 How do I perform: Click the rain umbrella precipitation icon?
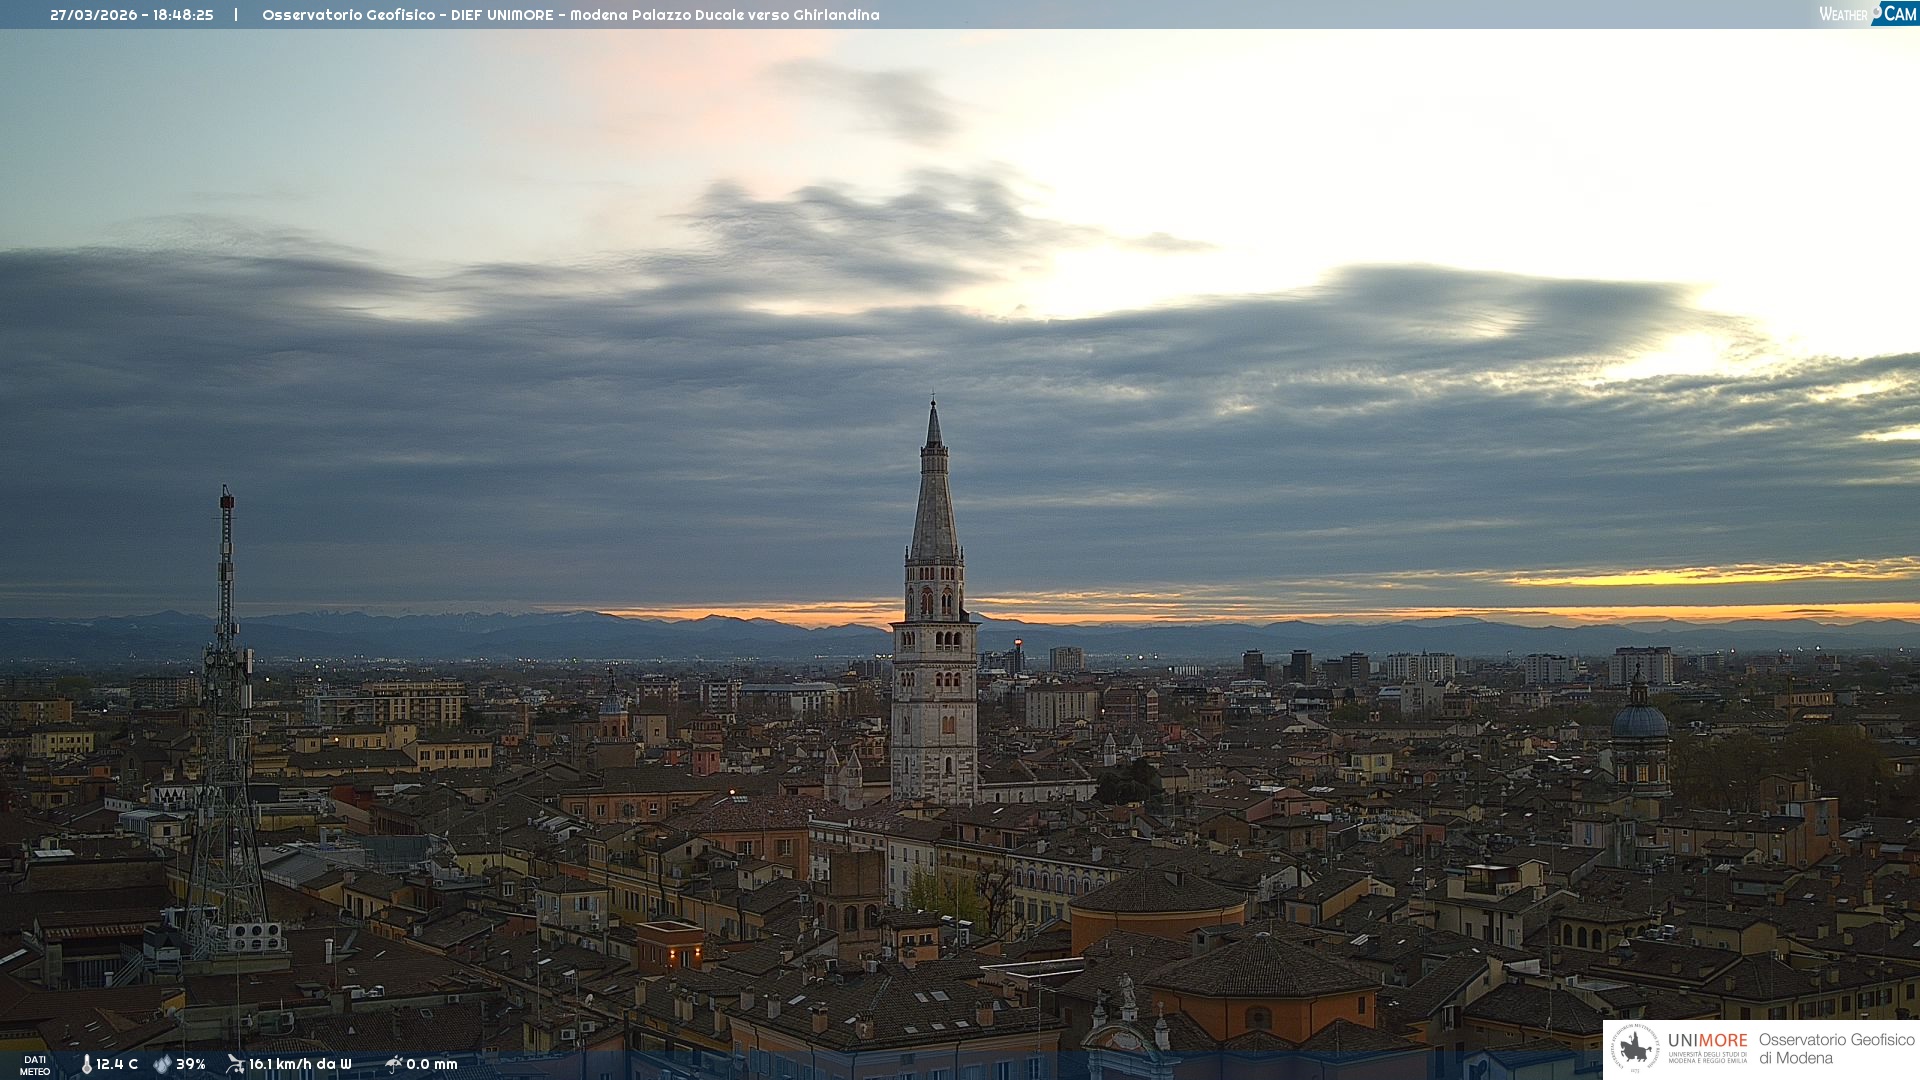[393, 1064]
